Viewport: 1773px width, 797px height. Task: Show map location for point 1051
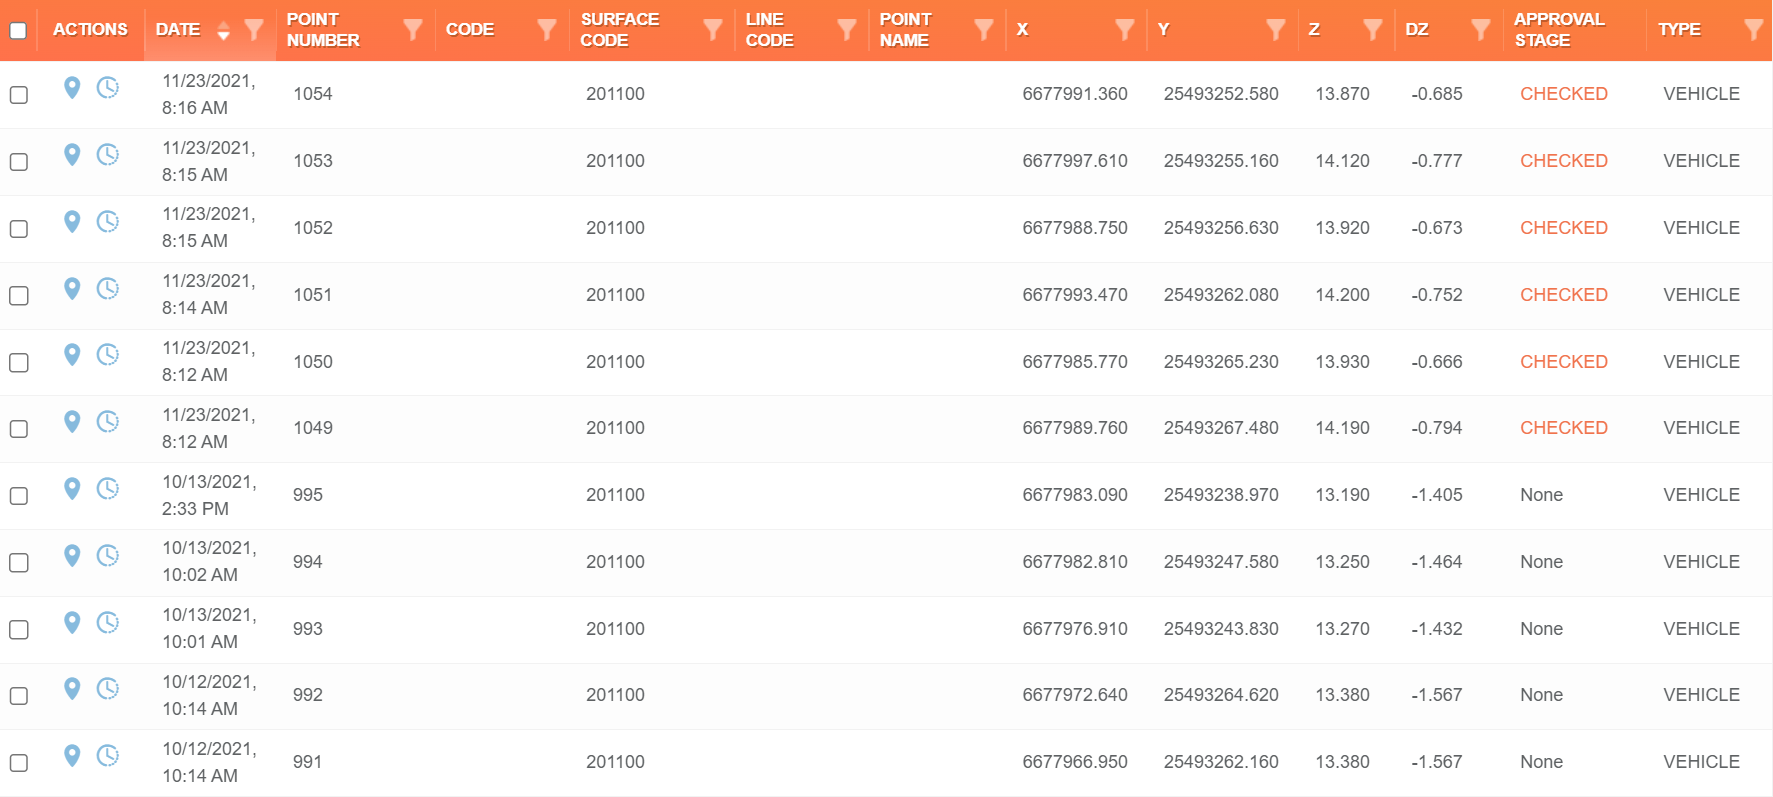click(x=72, y=289)
